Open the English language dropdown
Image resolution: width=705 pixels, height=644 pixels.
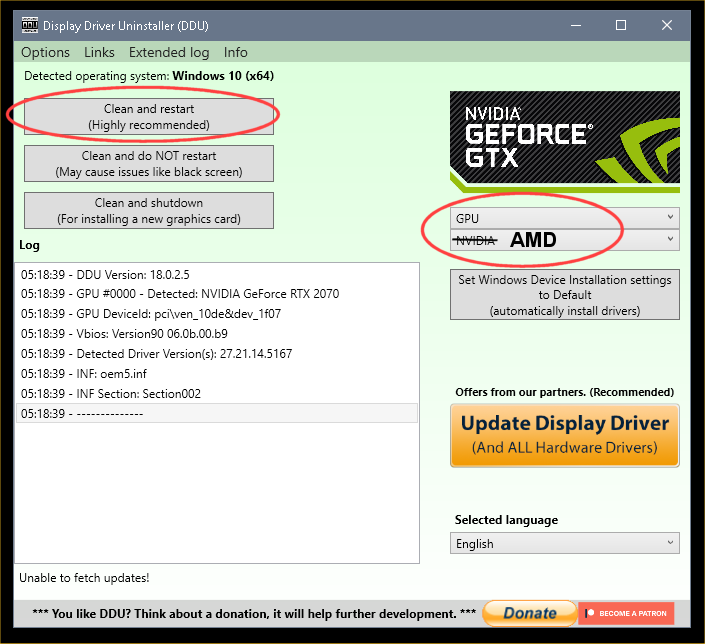point(565,543)
